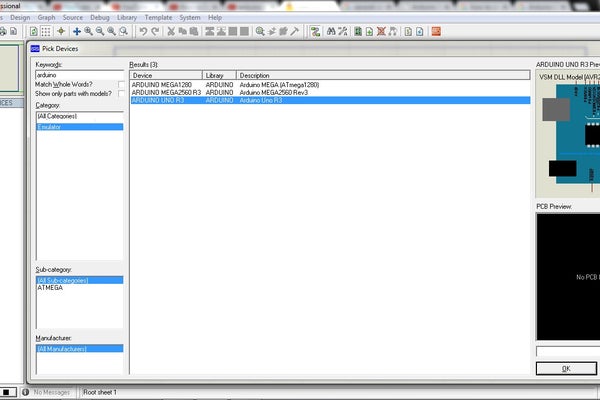Screen dimensions: 600x400
Task: Click the Undo arrow icon
Action: 143,31
